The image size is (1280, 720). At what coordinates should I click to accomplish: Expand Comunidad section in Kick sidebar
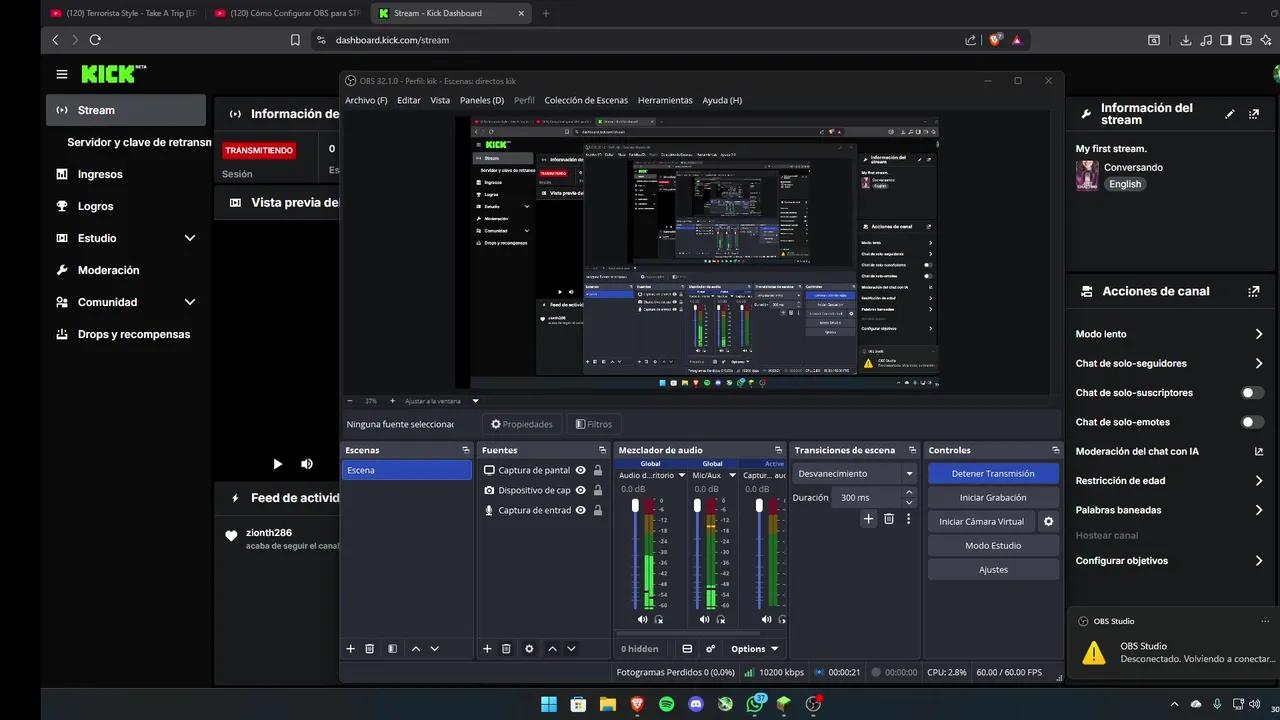coord(190,302)
